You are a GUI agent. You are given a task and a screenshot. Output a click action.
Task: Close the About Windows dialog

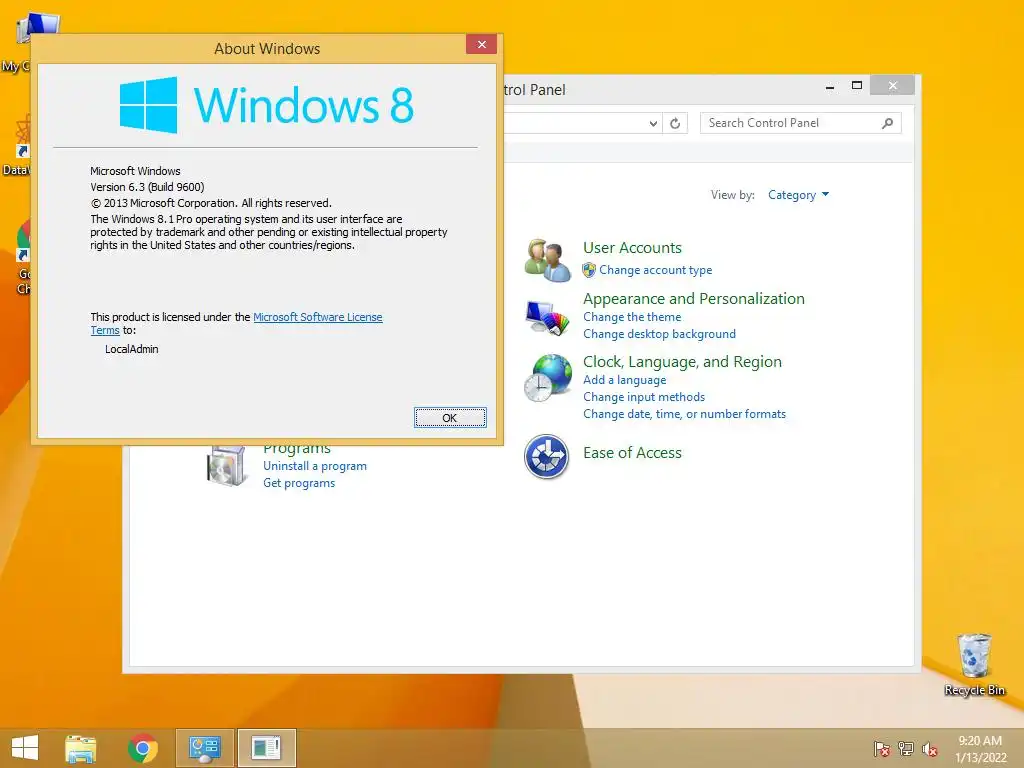[481, 44]
